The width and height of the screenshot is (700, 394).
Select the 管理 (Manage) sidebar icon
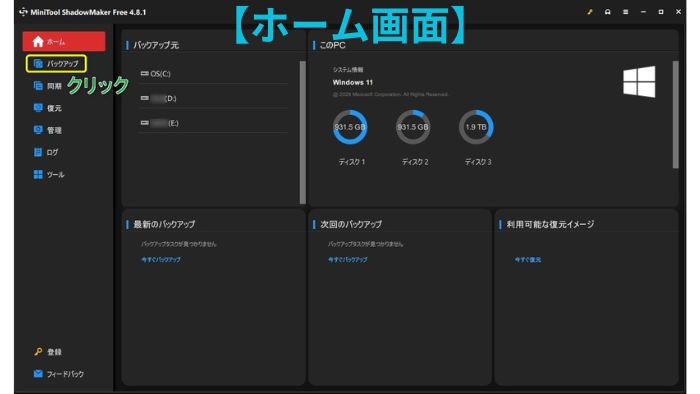[x=38, y=130]
